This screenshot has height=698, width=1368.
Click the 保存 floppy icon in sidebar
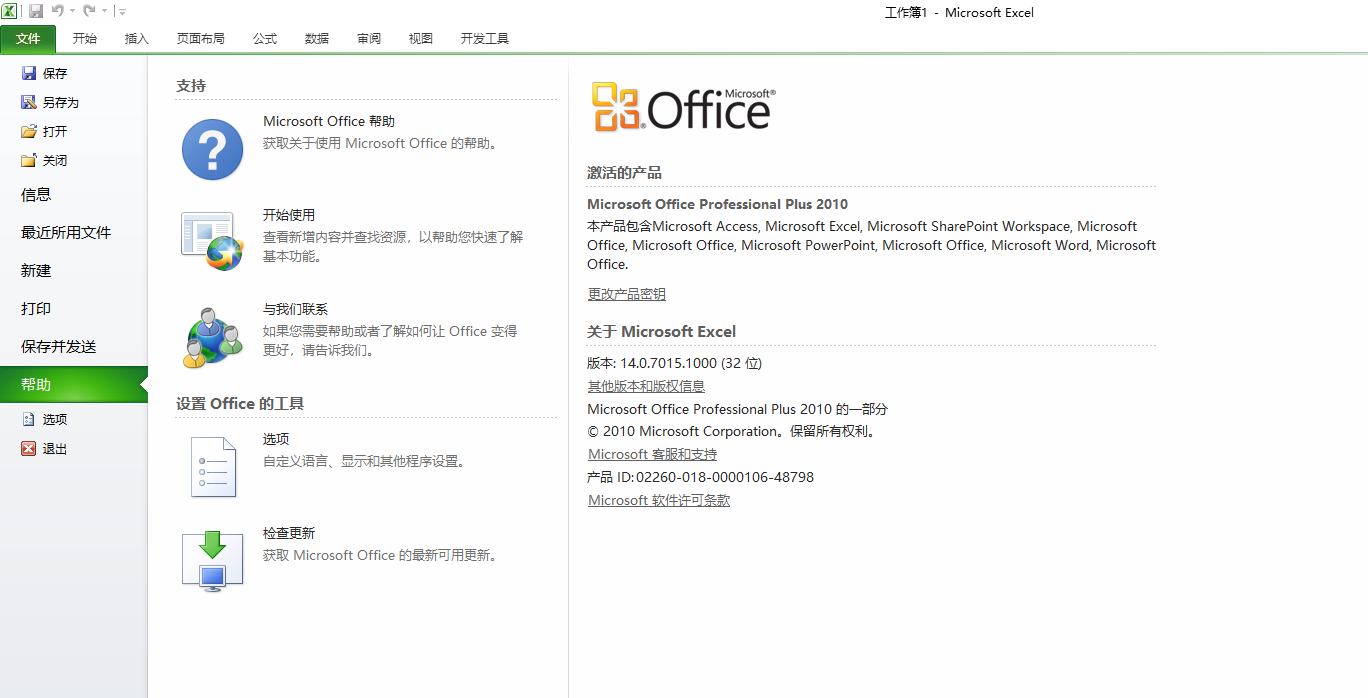[x=29, y=73]
